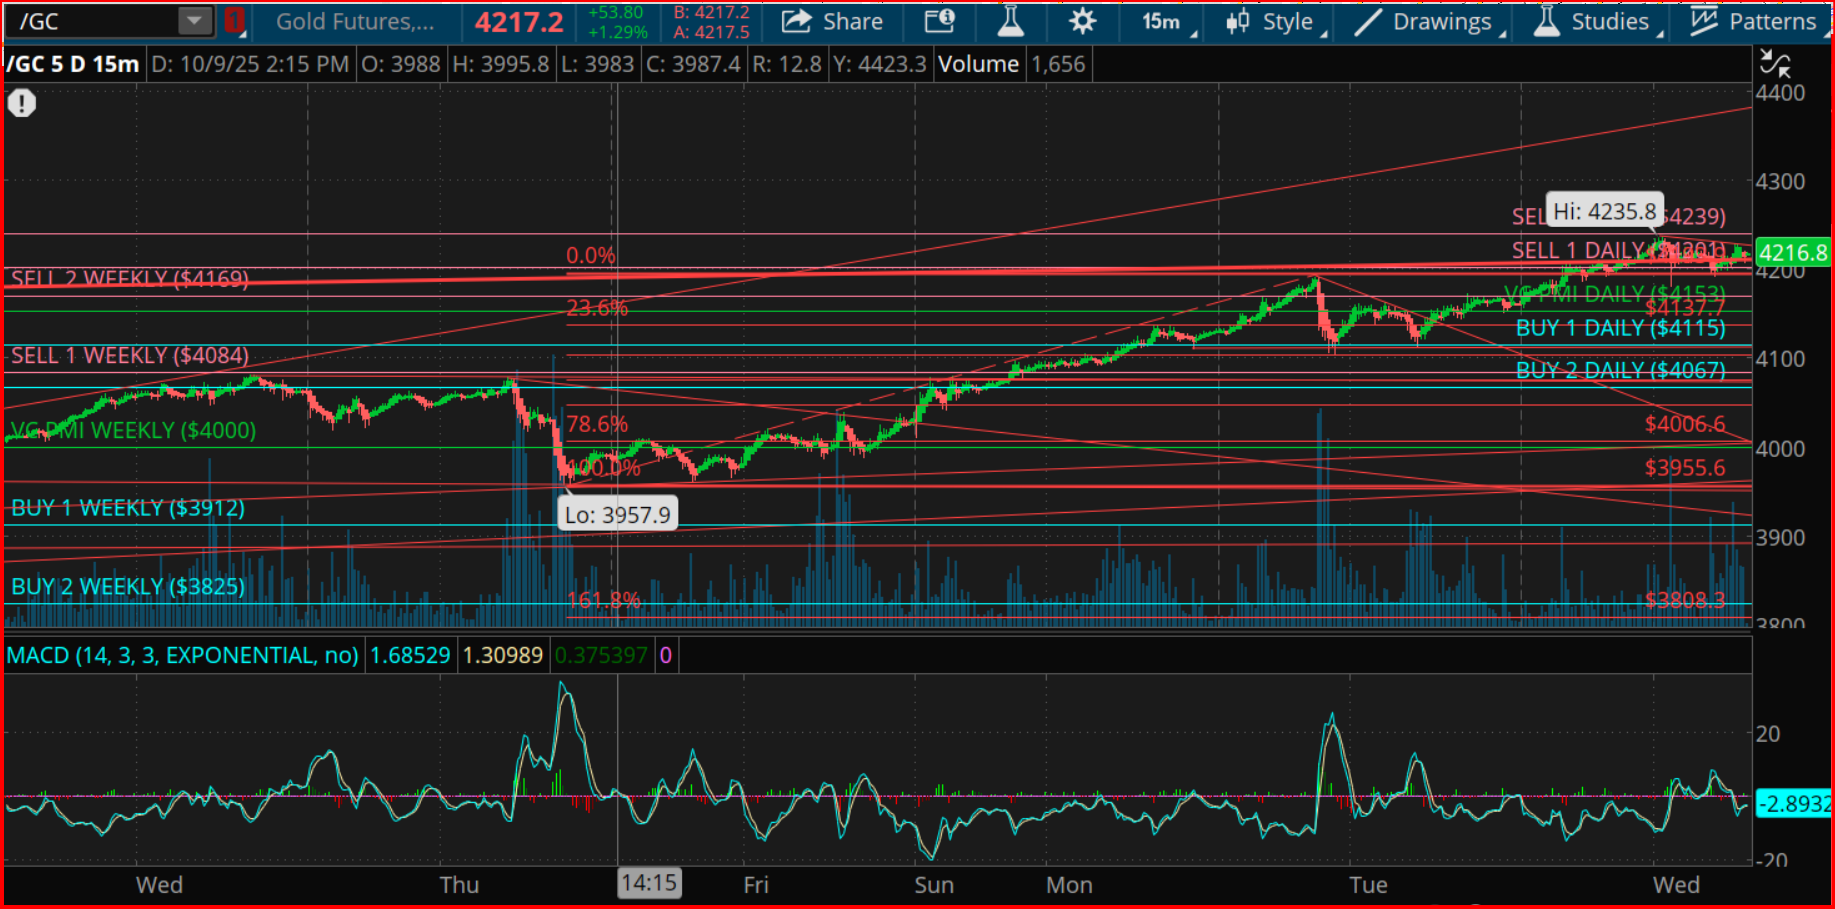
Task: Select the Volume label in the header
Action: pos(978,64)
